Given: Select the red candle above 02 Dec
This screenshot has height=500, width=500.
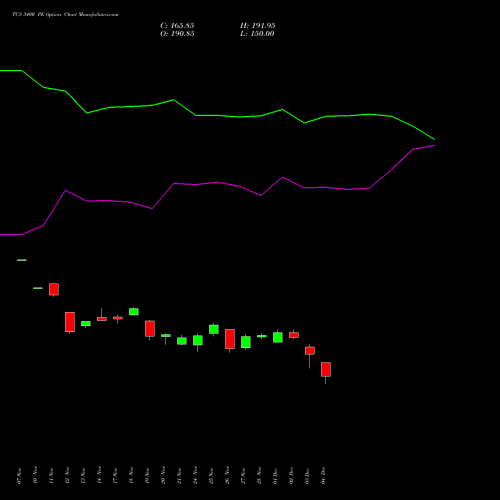Looking at the screenshot, I should 294,335.
